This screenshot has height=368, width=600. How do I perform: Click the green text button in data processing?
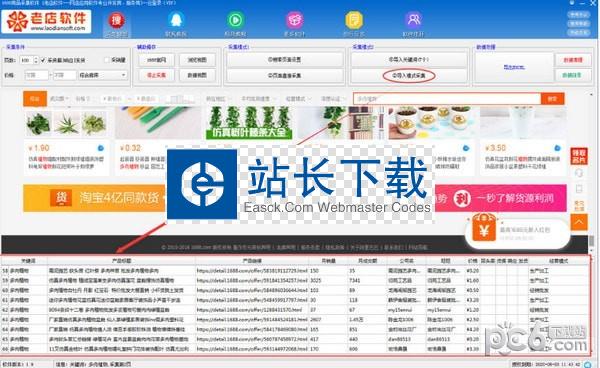tap(573, 75)
